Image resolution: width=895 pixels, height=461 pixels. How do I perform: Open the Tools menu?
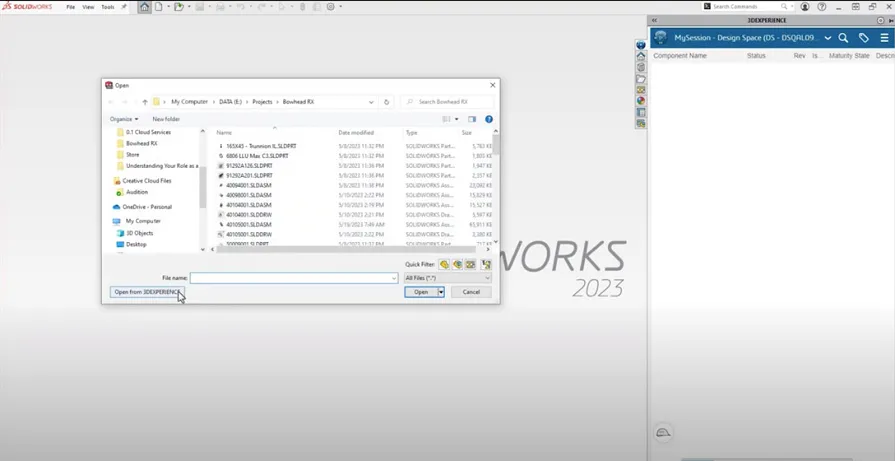point(108,7)
